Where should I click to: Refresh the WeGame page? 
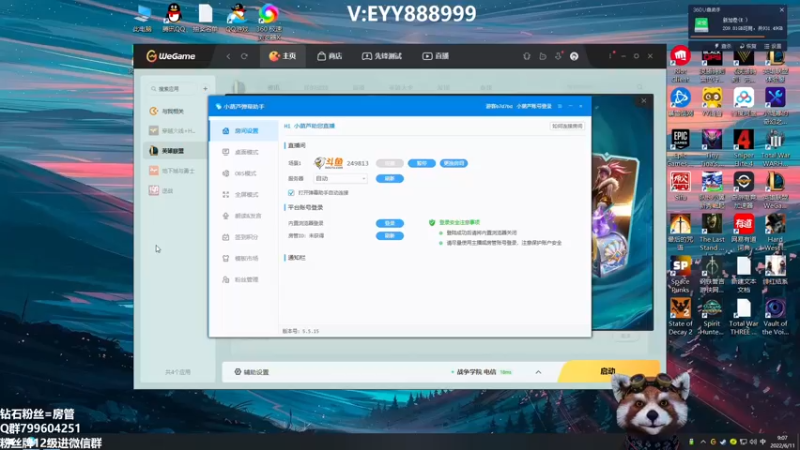244,56
